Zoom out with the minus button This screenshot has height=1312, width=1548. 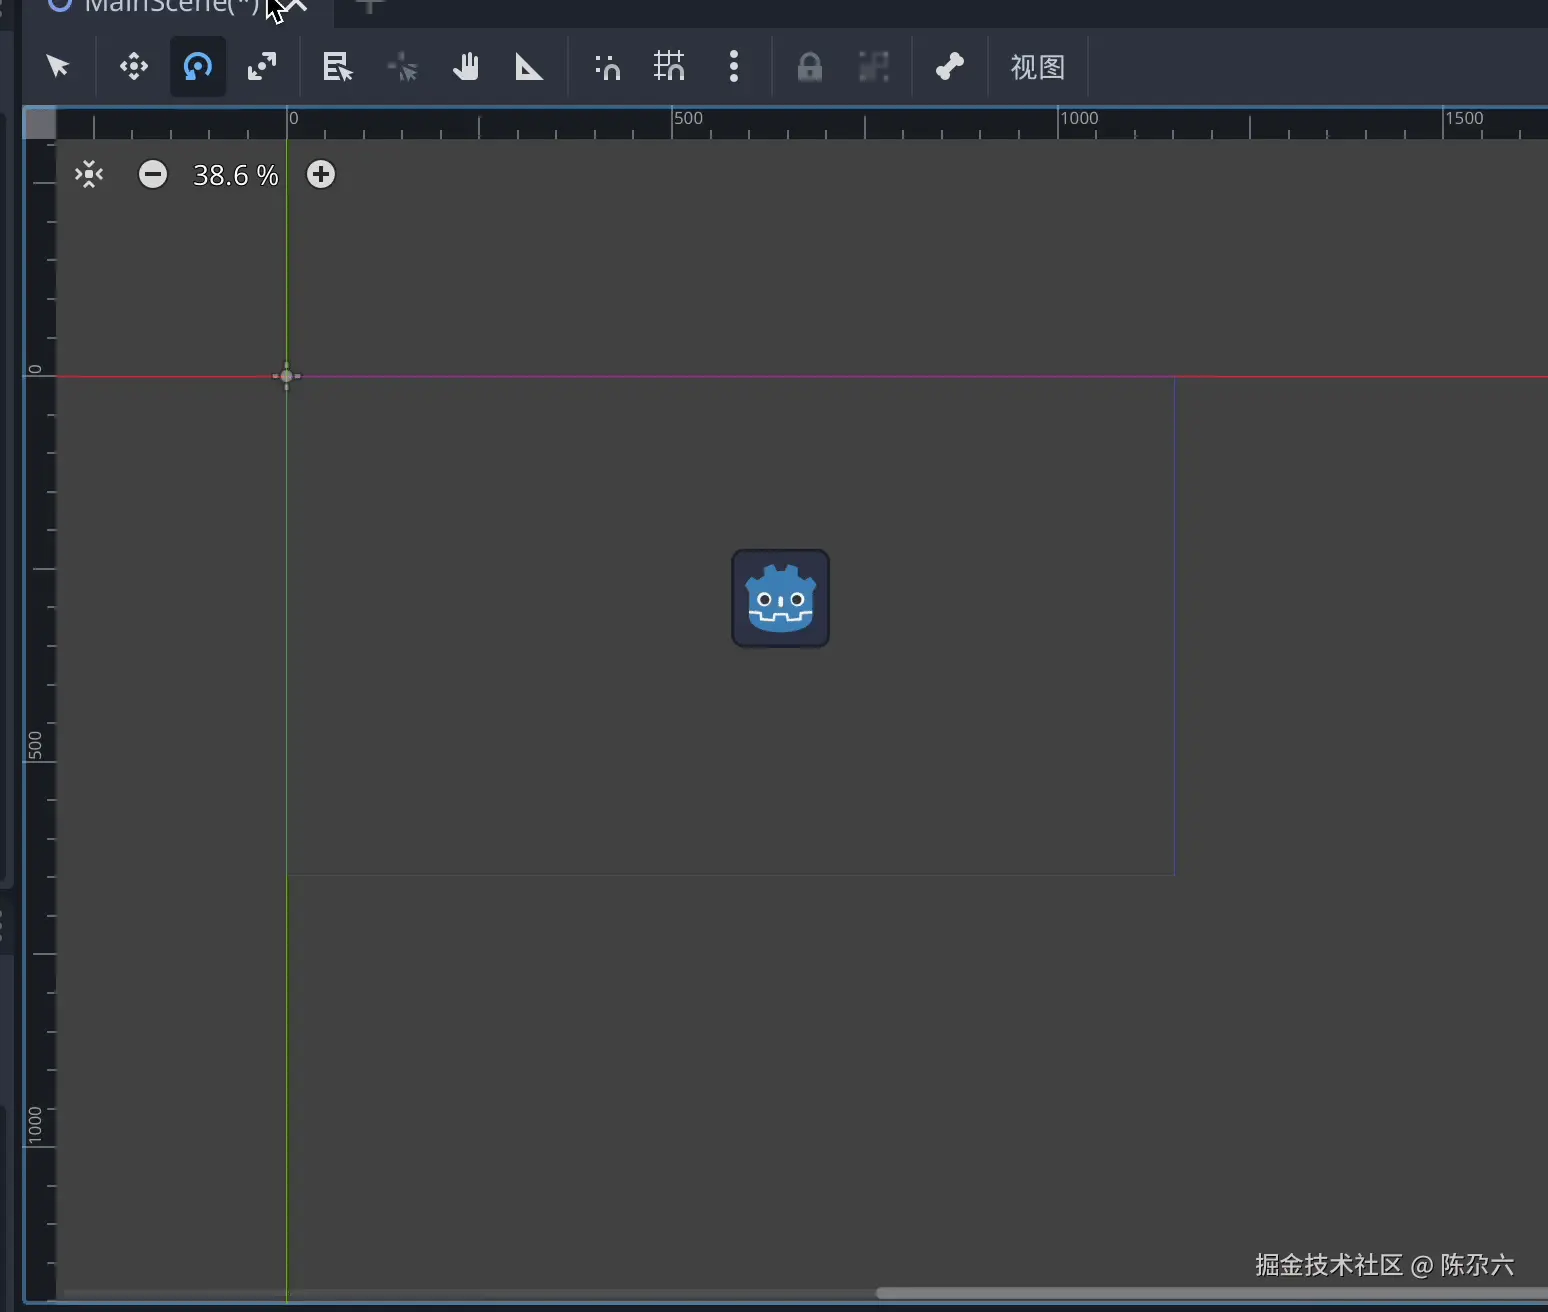(x=153, y=175)
